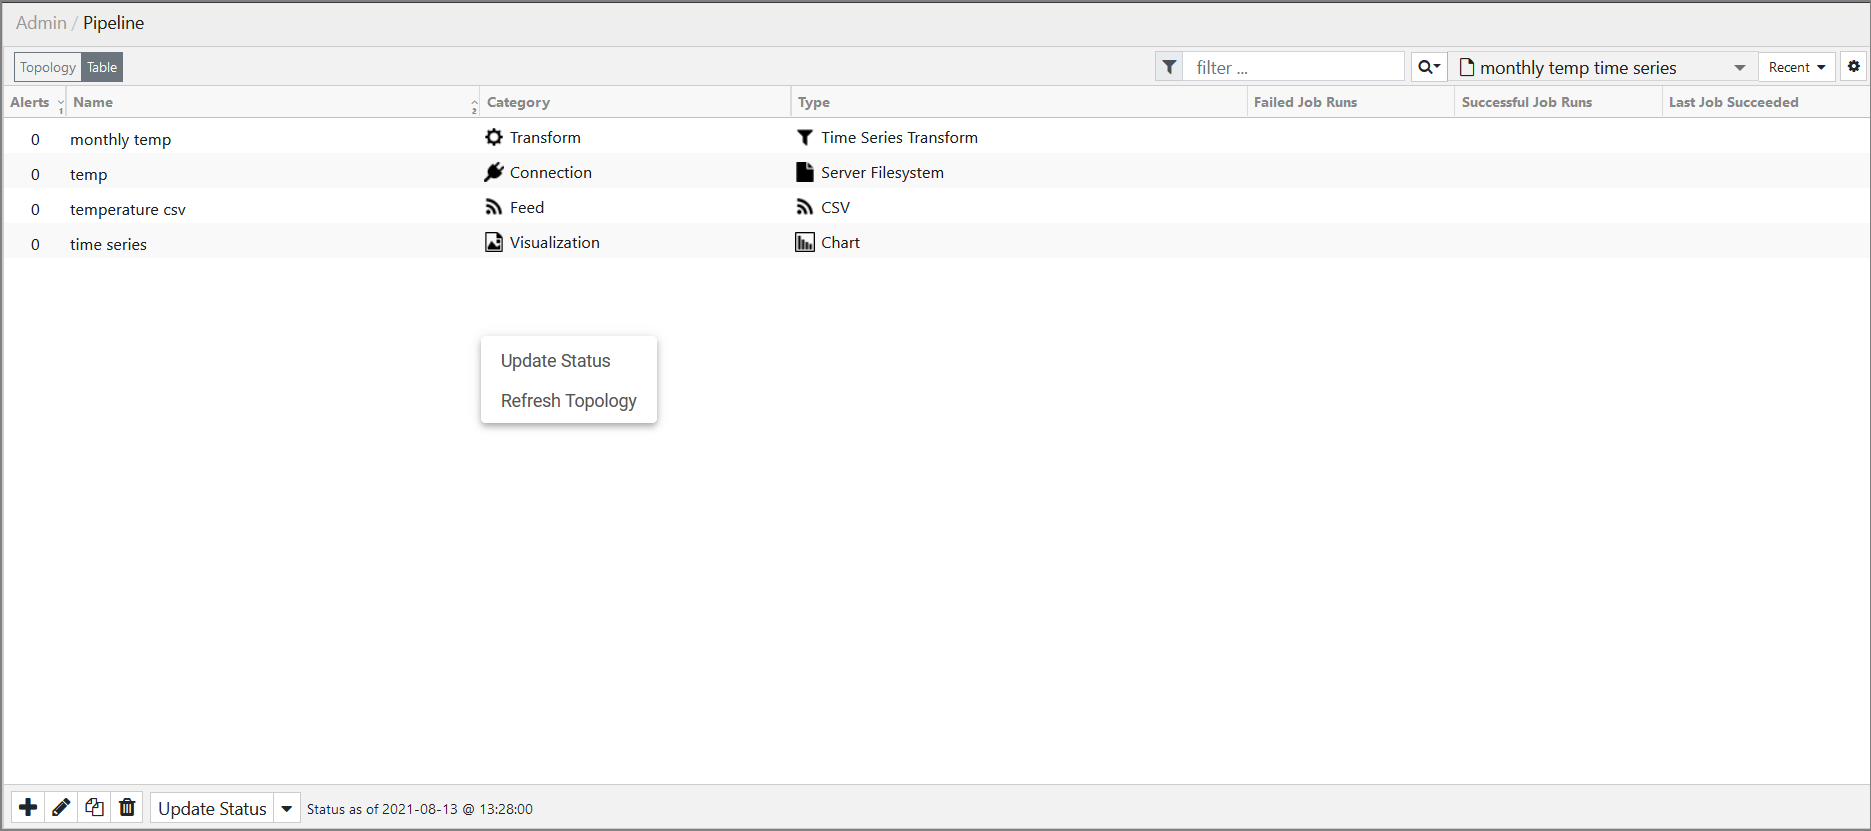Screen dimensions: 1871x831
Task: Expand the Update Status split-button arrow
Action: tap(287, 808)
